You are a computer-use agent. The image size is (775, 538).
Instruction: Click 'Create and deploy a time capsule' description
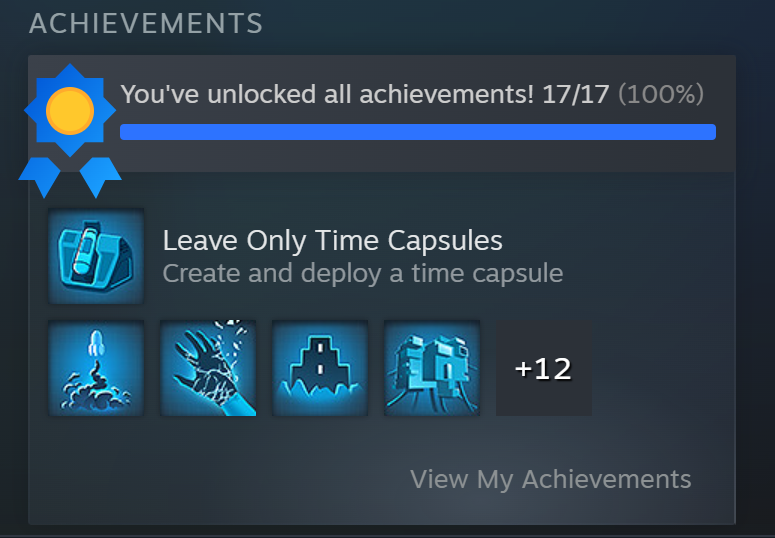click(363, 273)
